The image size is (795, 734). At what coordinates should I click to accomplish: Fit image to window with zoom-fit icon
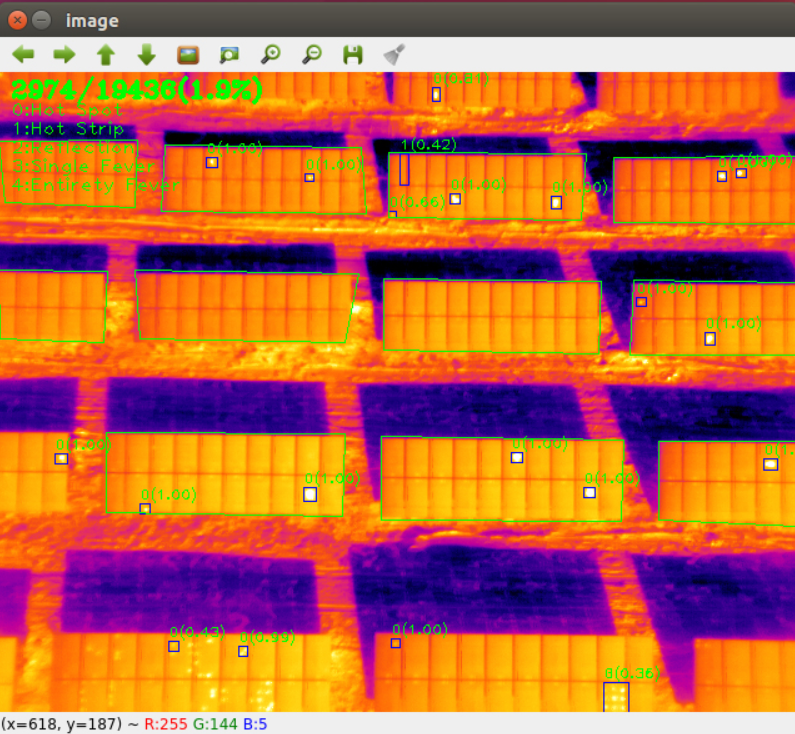pyautogui.click(x=229, y=54)
